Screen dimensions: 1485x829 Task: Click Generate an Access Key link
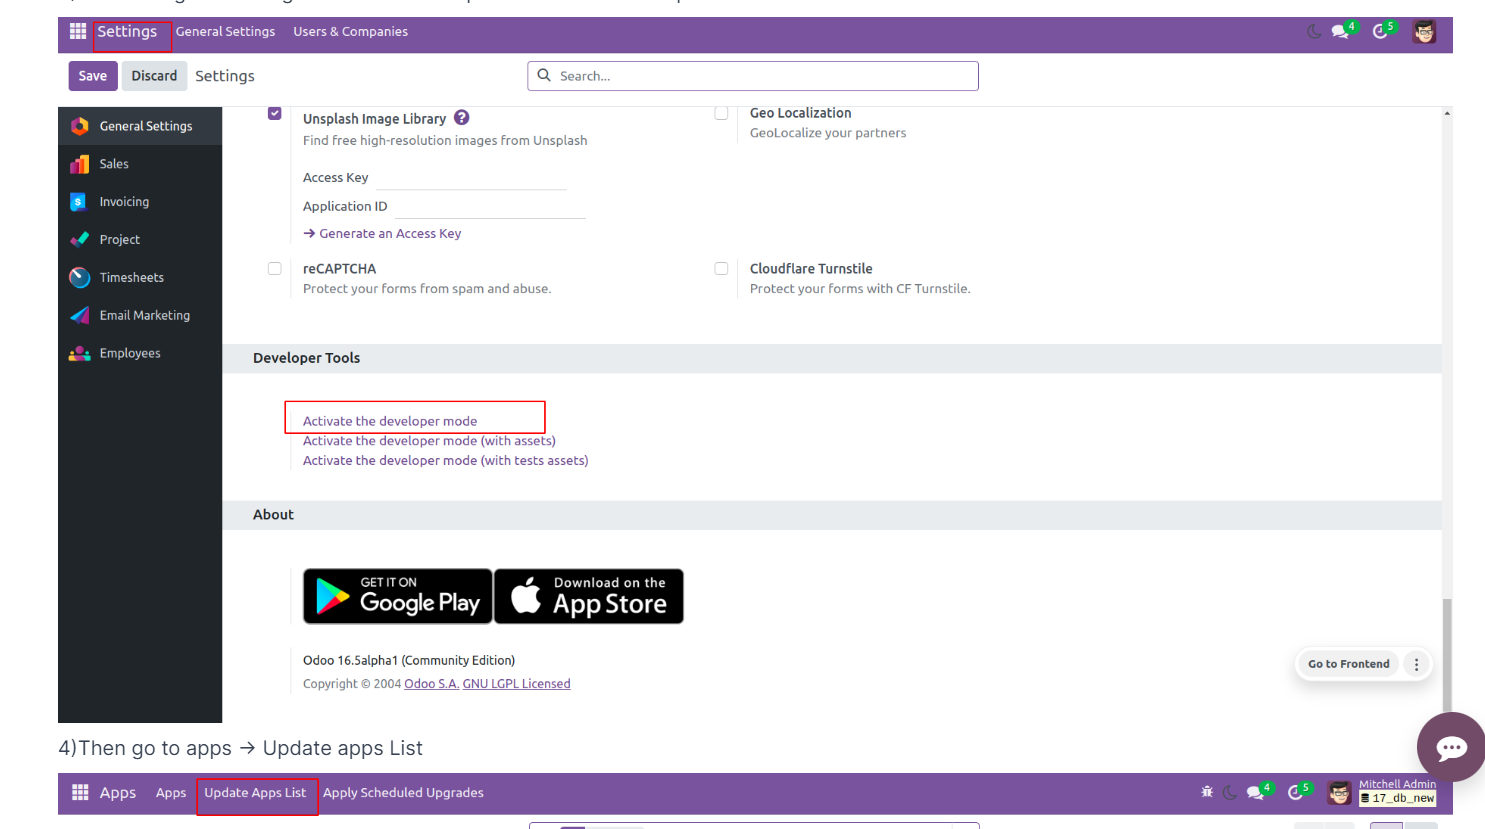[382, 233]
